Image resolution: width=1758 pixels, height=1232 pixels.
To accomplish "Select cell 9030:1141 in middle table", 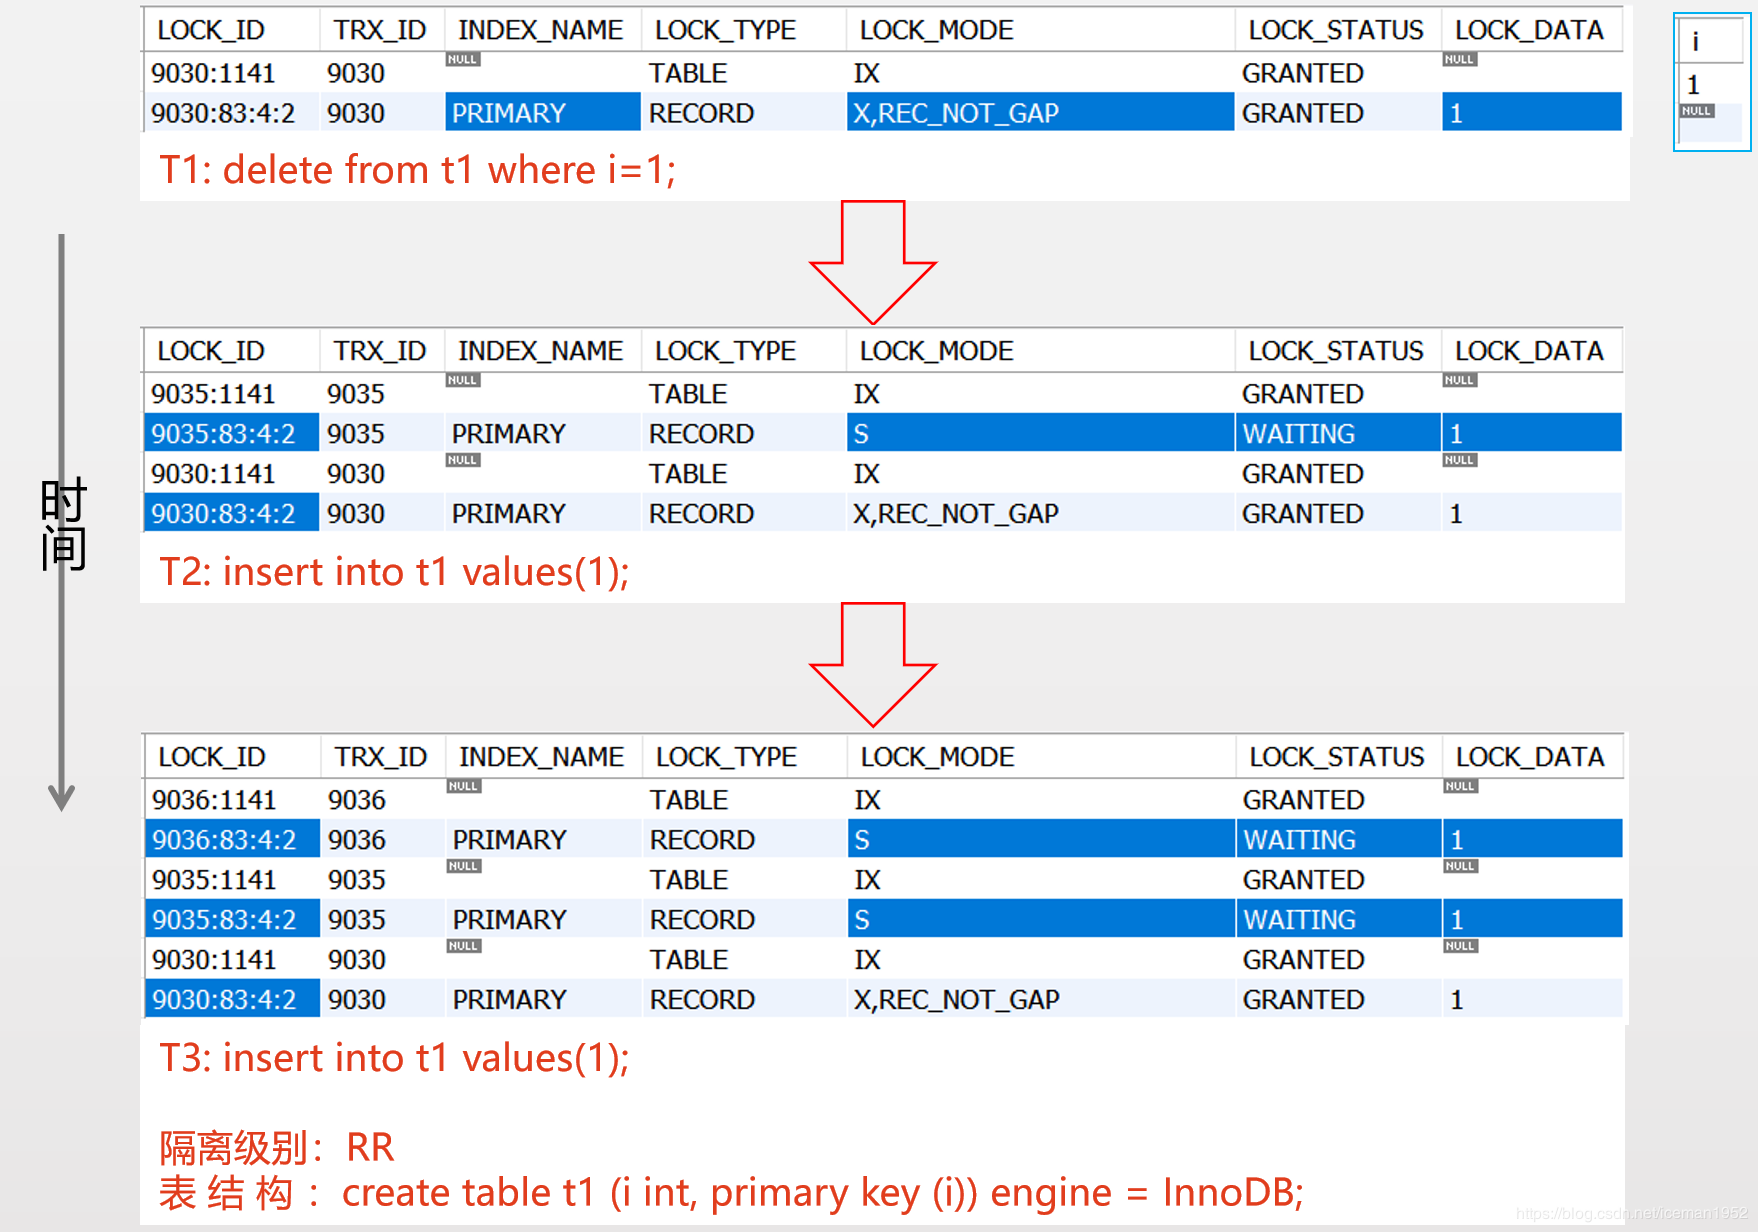I will click(x=231, y=473).
